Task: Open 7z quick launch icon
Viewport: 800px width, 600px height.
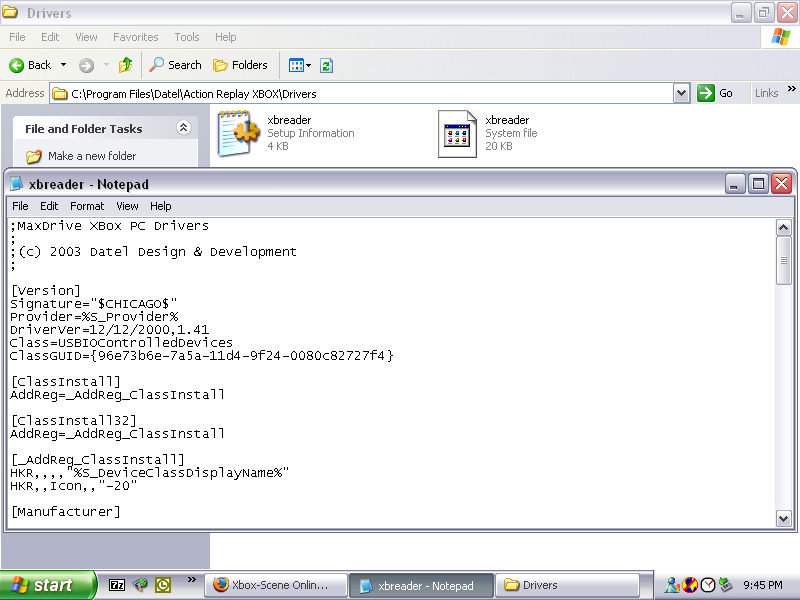Action: tap(117, 585)
